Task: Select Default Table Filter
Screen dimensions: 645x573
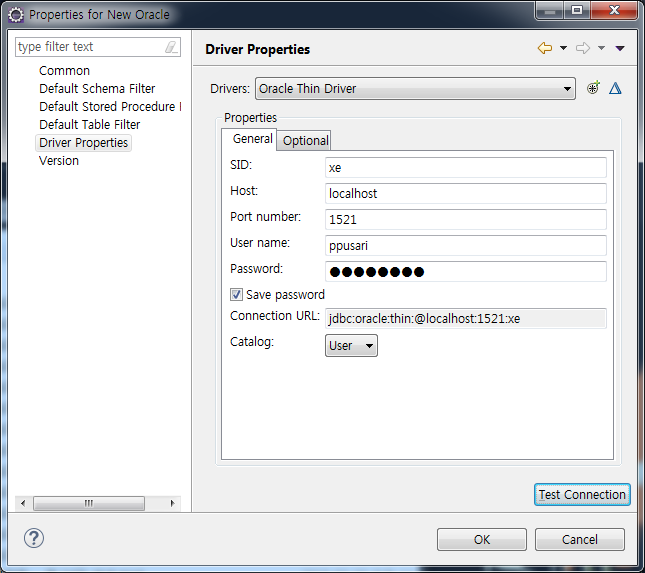Action: 90,125
